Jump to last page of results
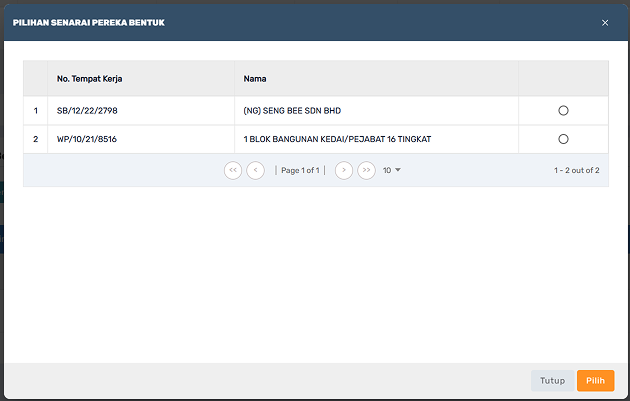 (366, 170)
